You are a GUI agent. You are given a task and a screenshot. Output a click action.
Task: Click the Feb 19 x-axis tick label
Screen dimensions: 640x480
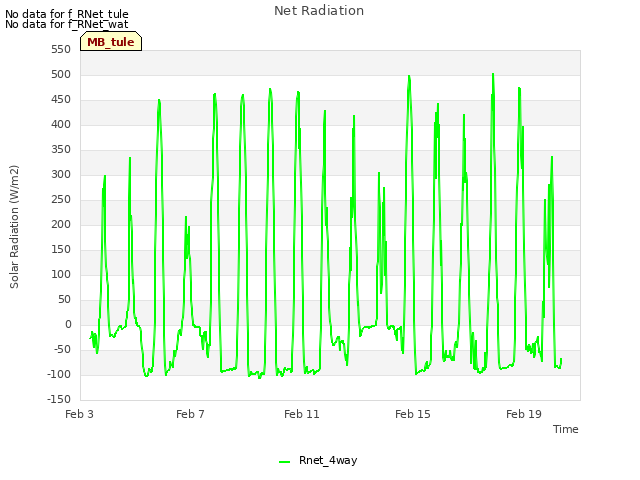pos(524,414)
